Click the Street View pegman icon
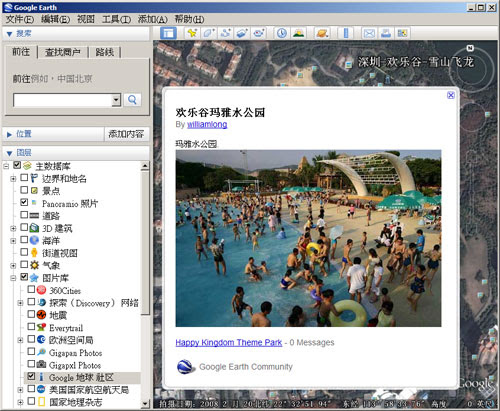The height and width of the screenshot is (411, 500). 34,253
